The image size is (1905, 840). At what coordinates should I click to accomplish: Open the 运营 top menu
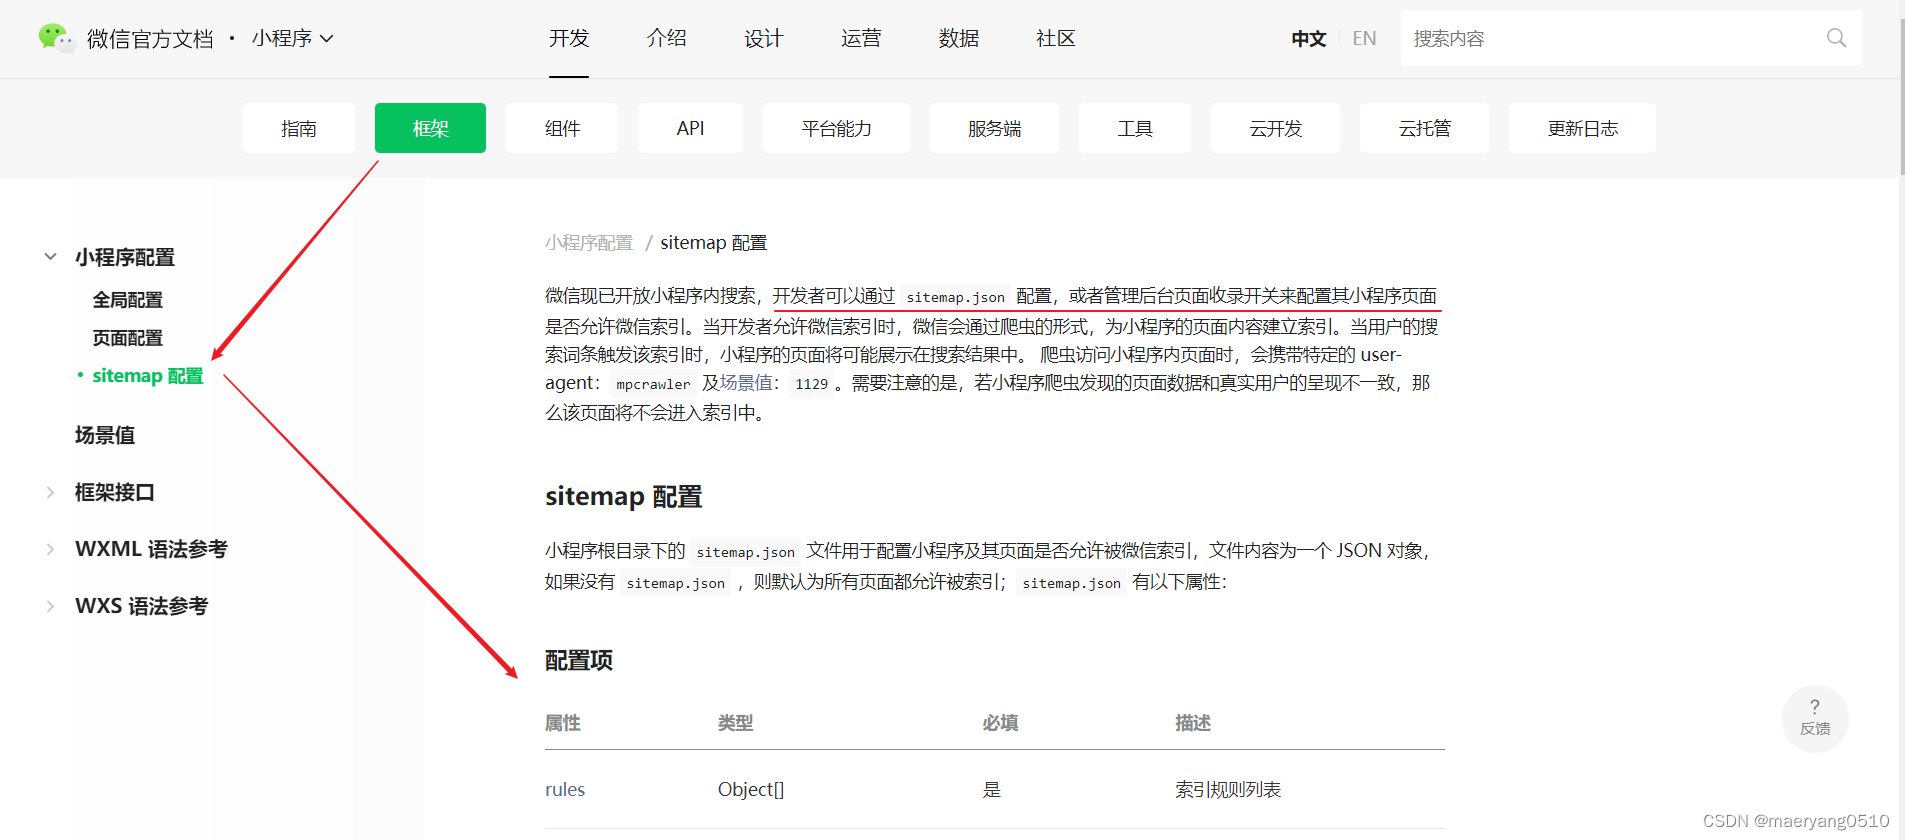[x=861, y=38]
